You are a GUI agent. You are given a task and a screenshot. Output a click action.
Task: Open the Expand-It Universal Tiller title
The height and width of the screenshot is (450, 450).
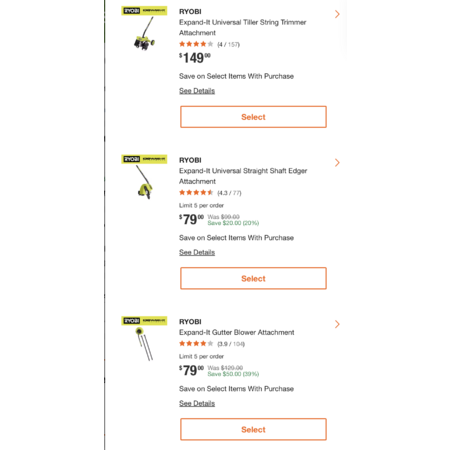[x=242, y=27]
